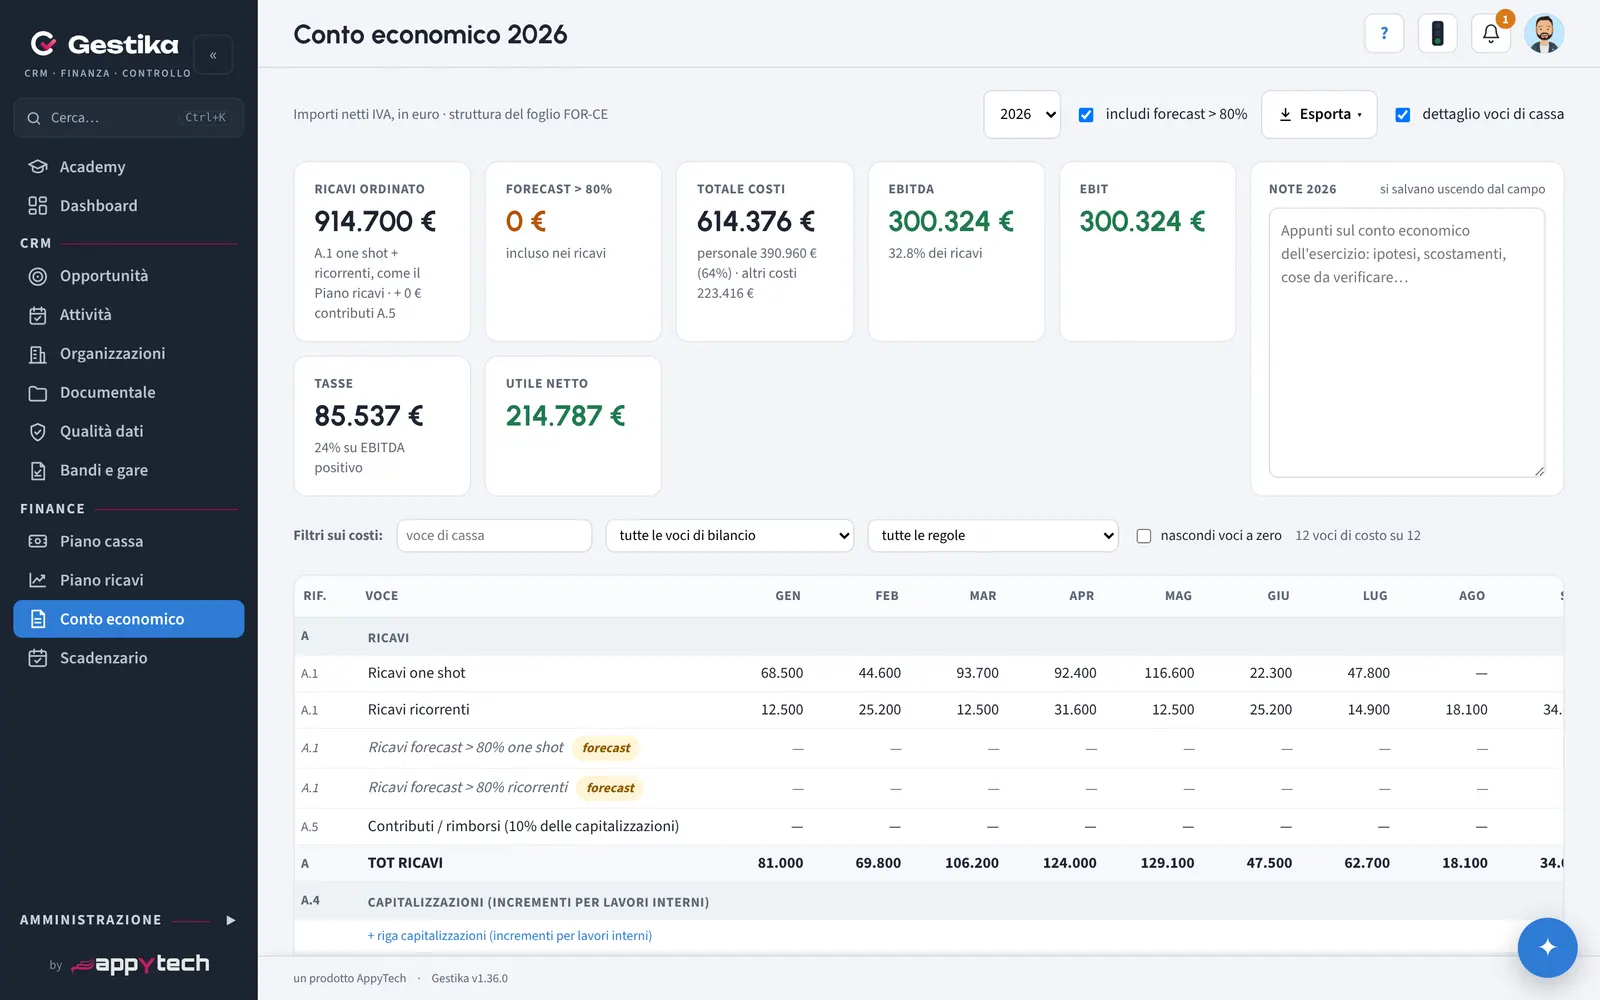Select the Ricavi one shot row label

click(416, 673)
